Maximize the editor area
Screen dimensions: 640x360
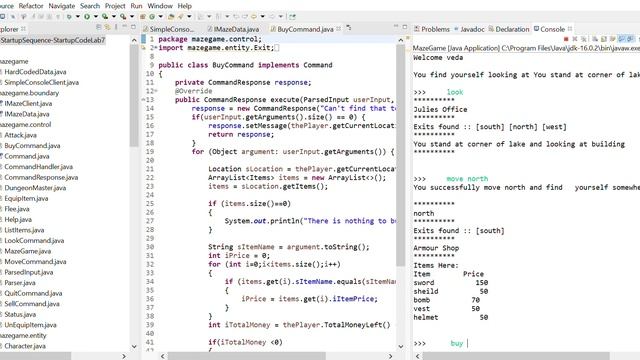point(405,27)
